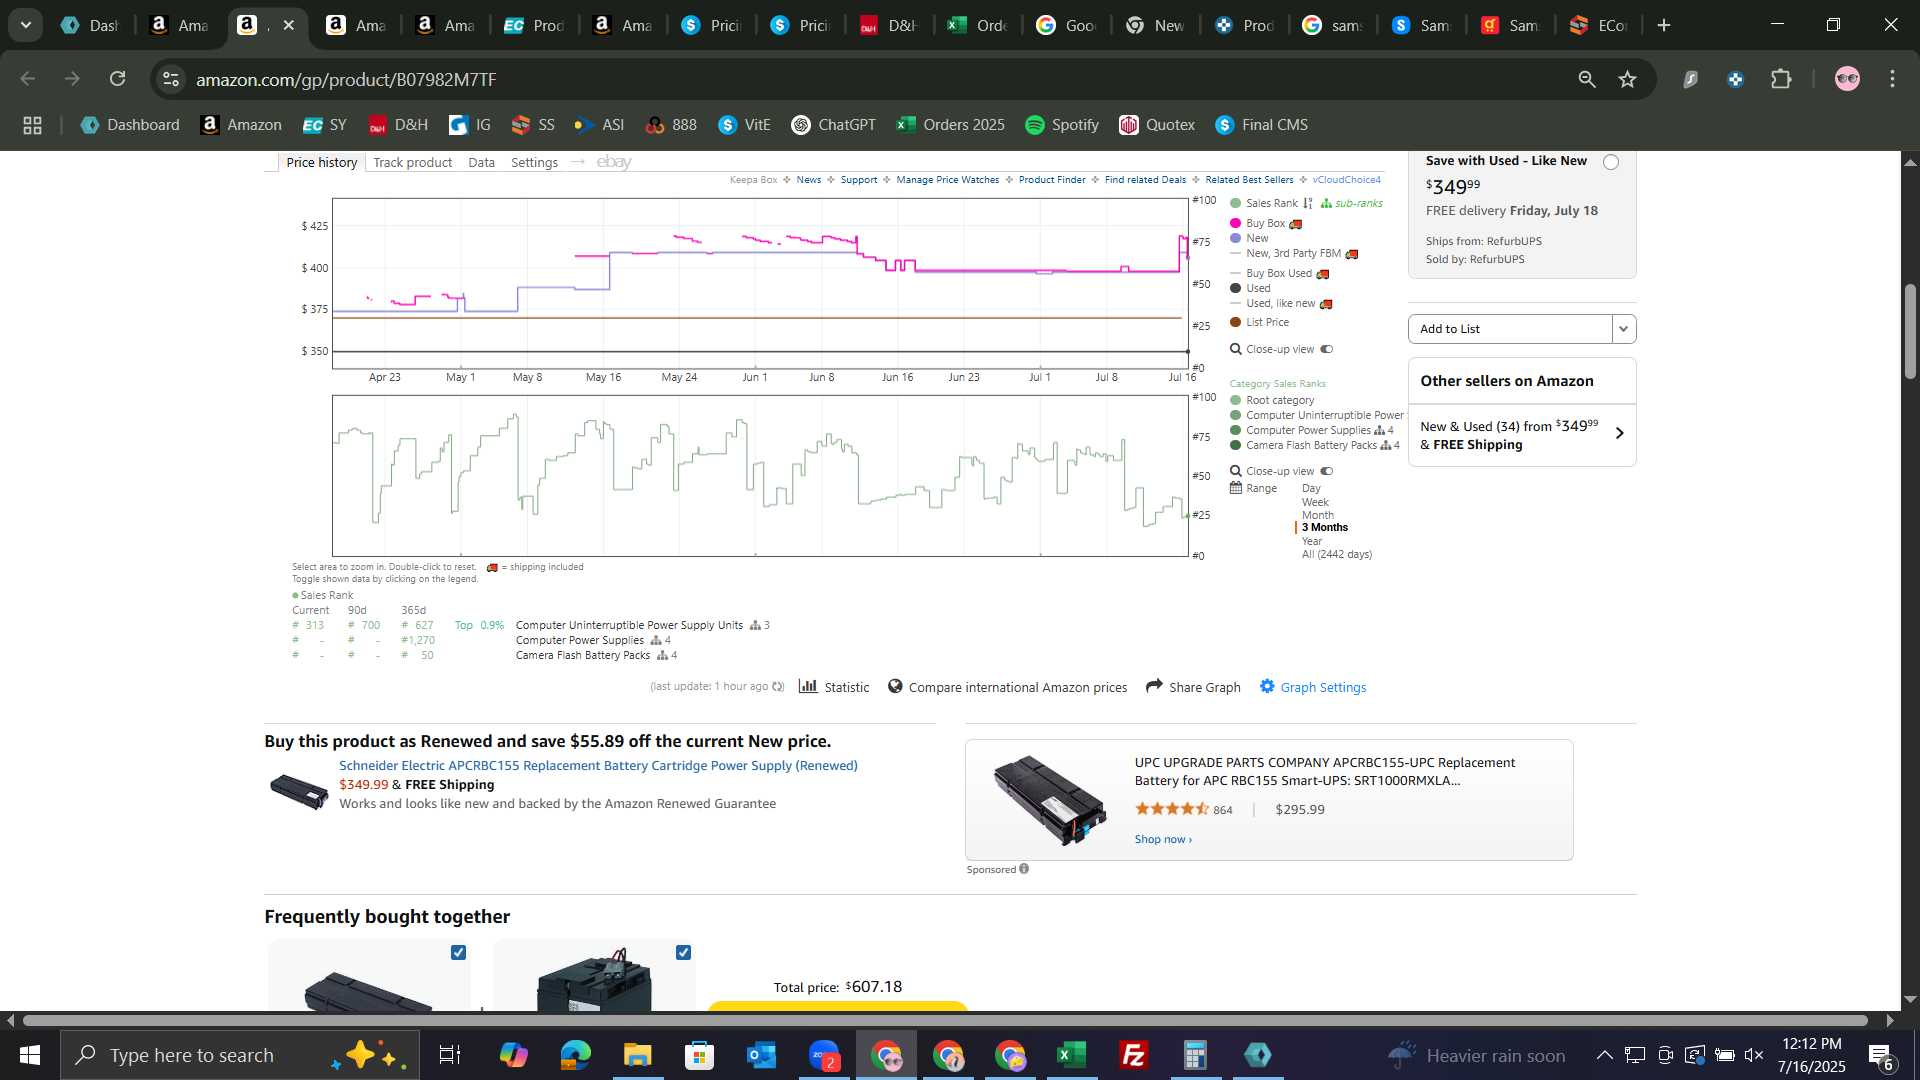1920x1080 pixels.
Task: Uncheck first Frequently bought together item
Action: tap(458, 952)
